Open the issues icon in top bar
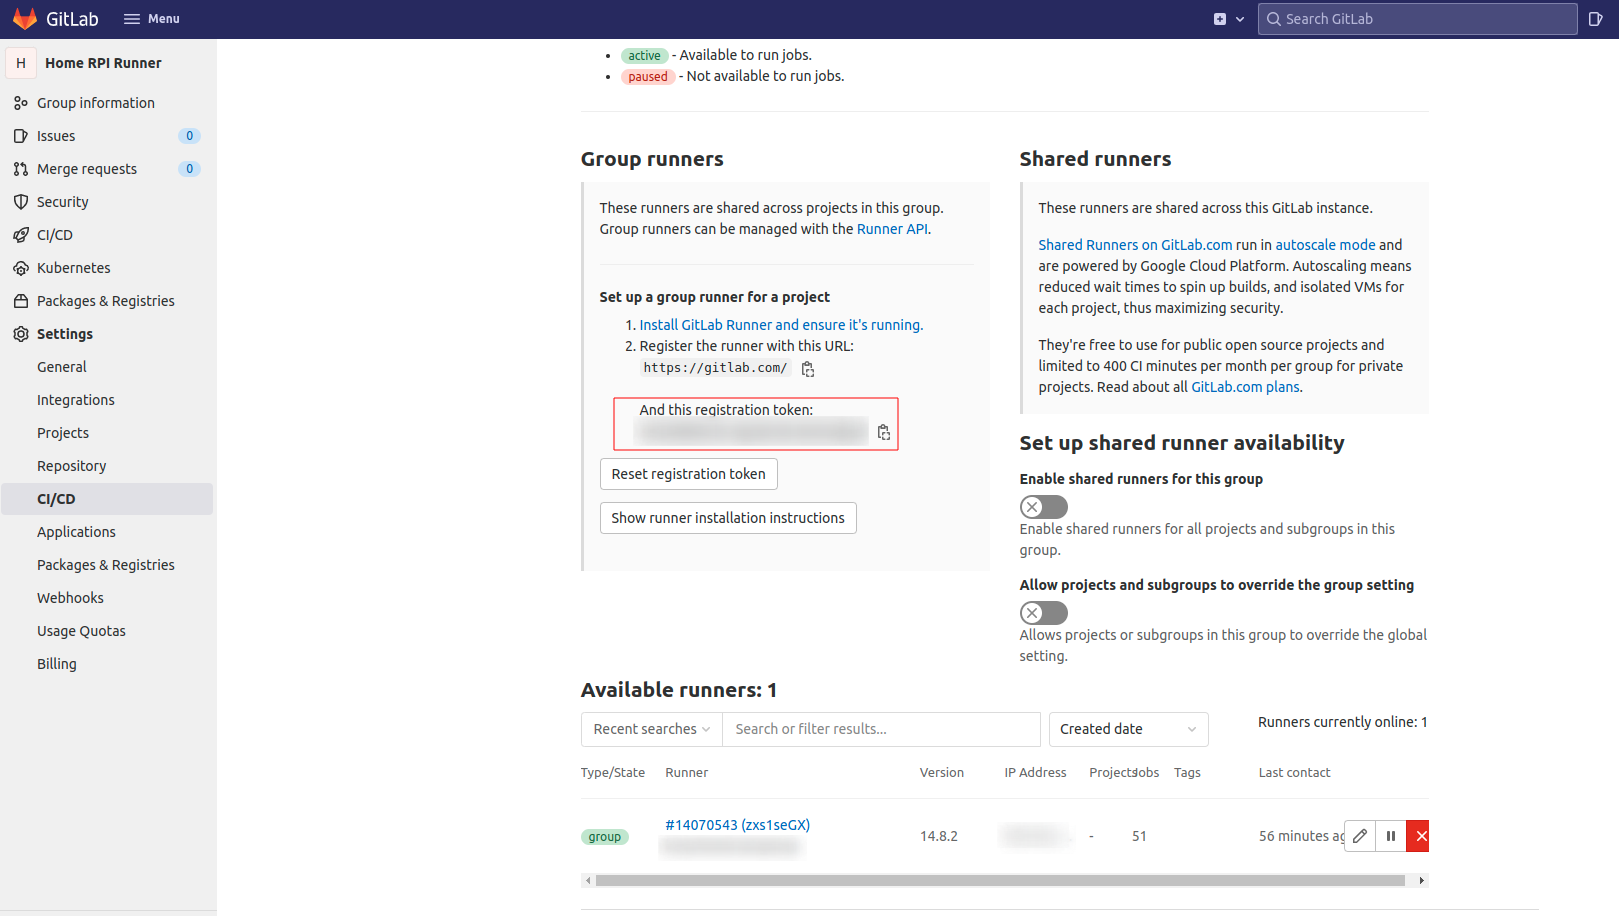Image resolution: width=1619 pixels, height=916 pixels. coord(1595,19)
